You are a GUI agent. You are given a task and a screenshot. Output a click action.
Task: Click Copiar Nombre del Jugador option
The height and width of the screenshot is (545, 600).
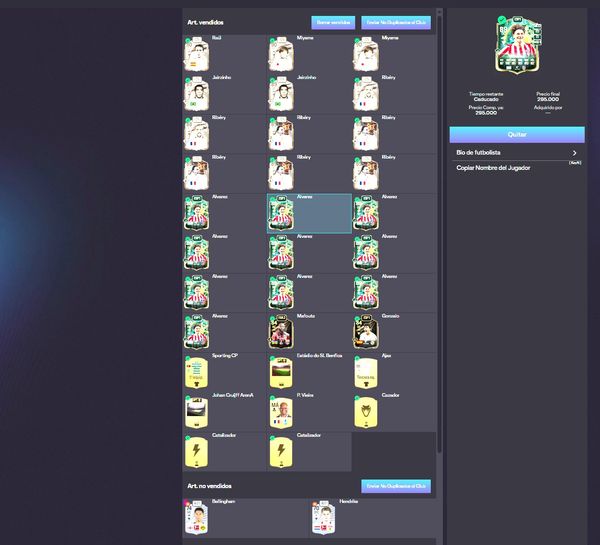coord(493,168)
